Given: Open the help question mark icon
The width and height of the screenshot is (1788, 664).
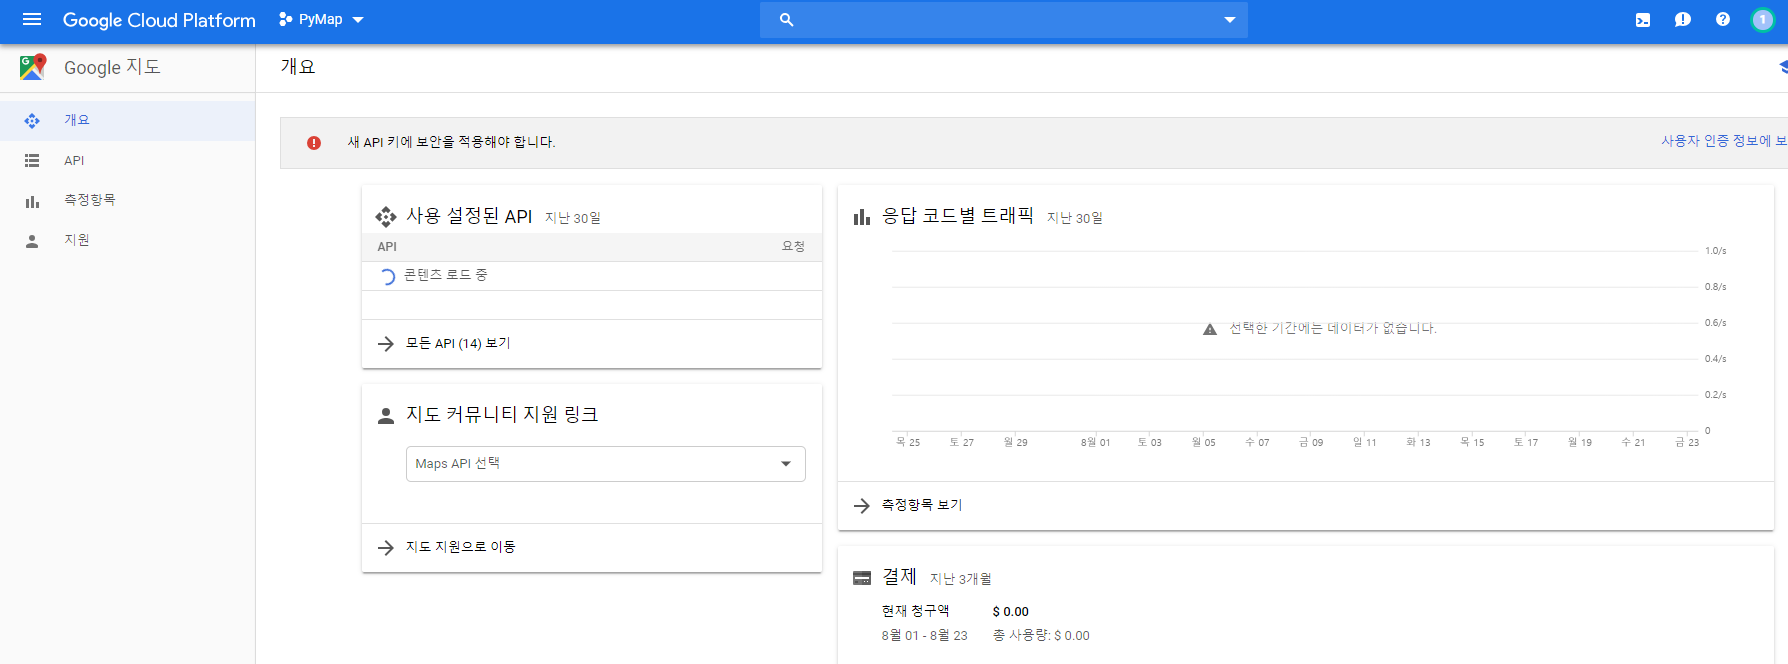Looking at the screenshot, I should pos(1723,20).
